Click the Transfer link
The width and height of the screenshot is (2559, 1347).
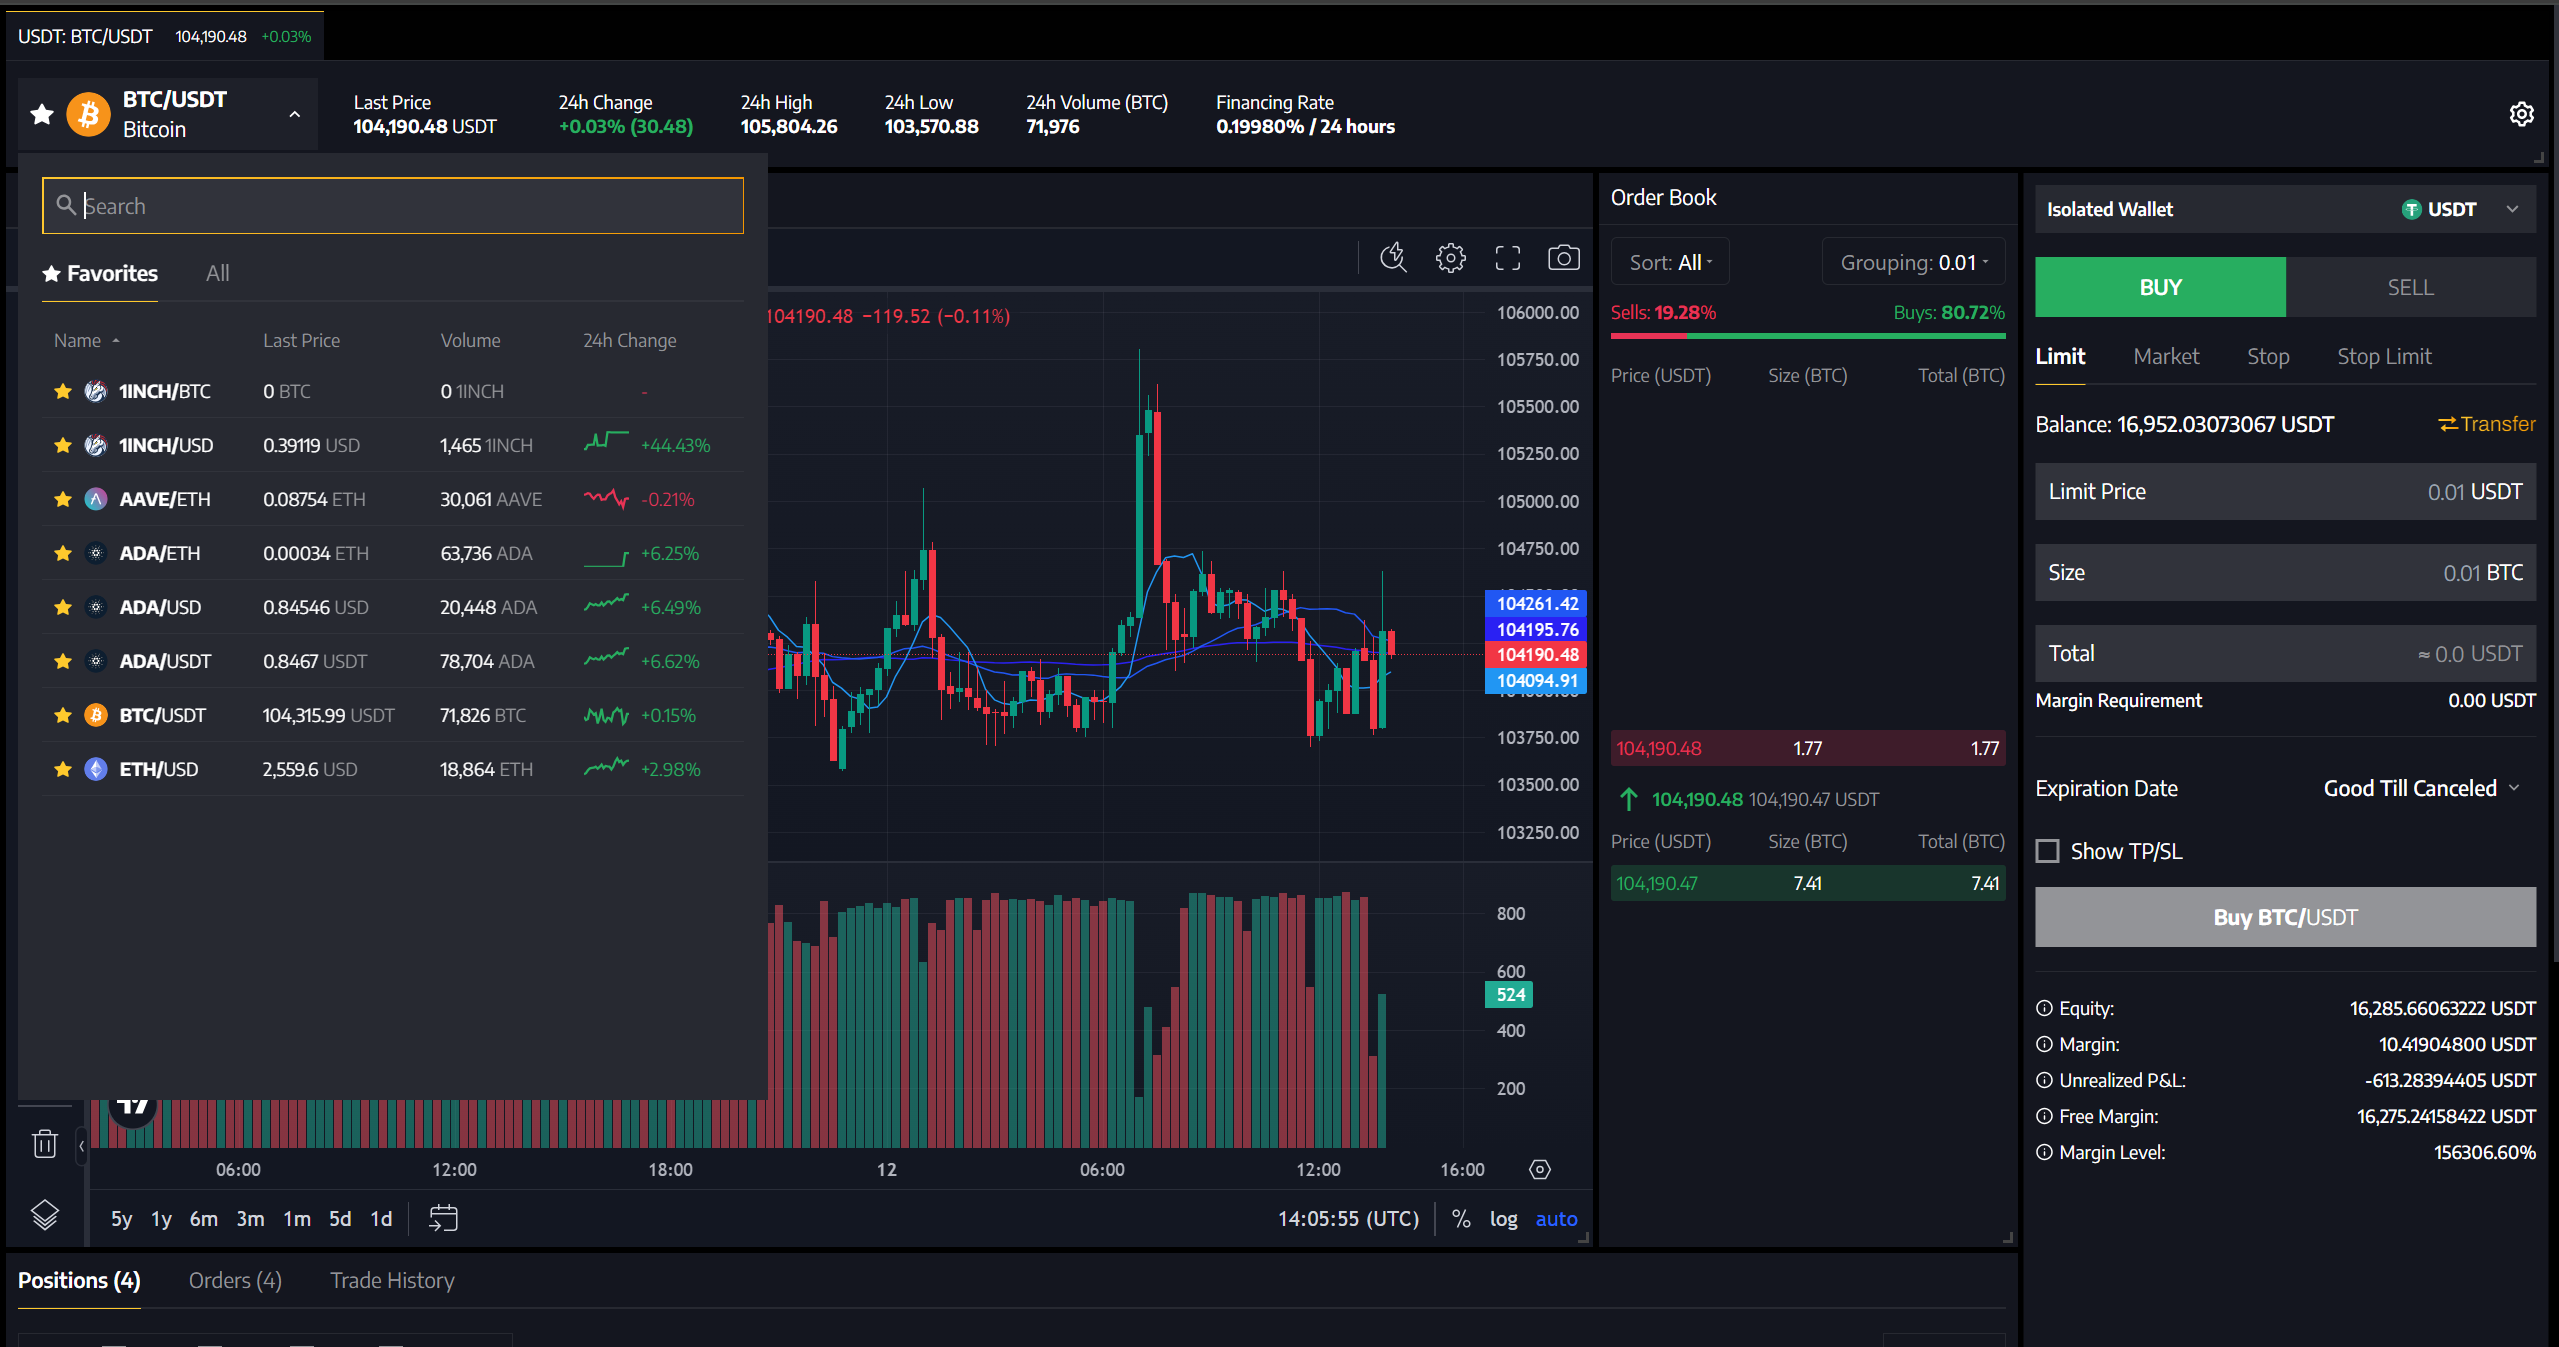[2486, 424]
